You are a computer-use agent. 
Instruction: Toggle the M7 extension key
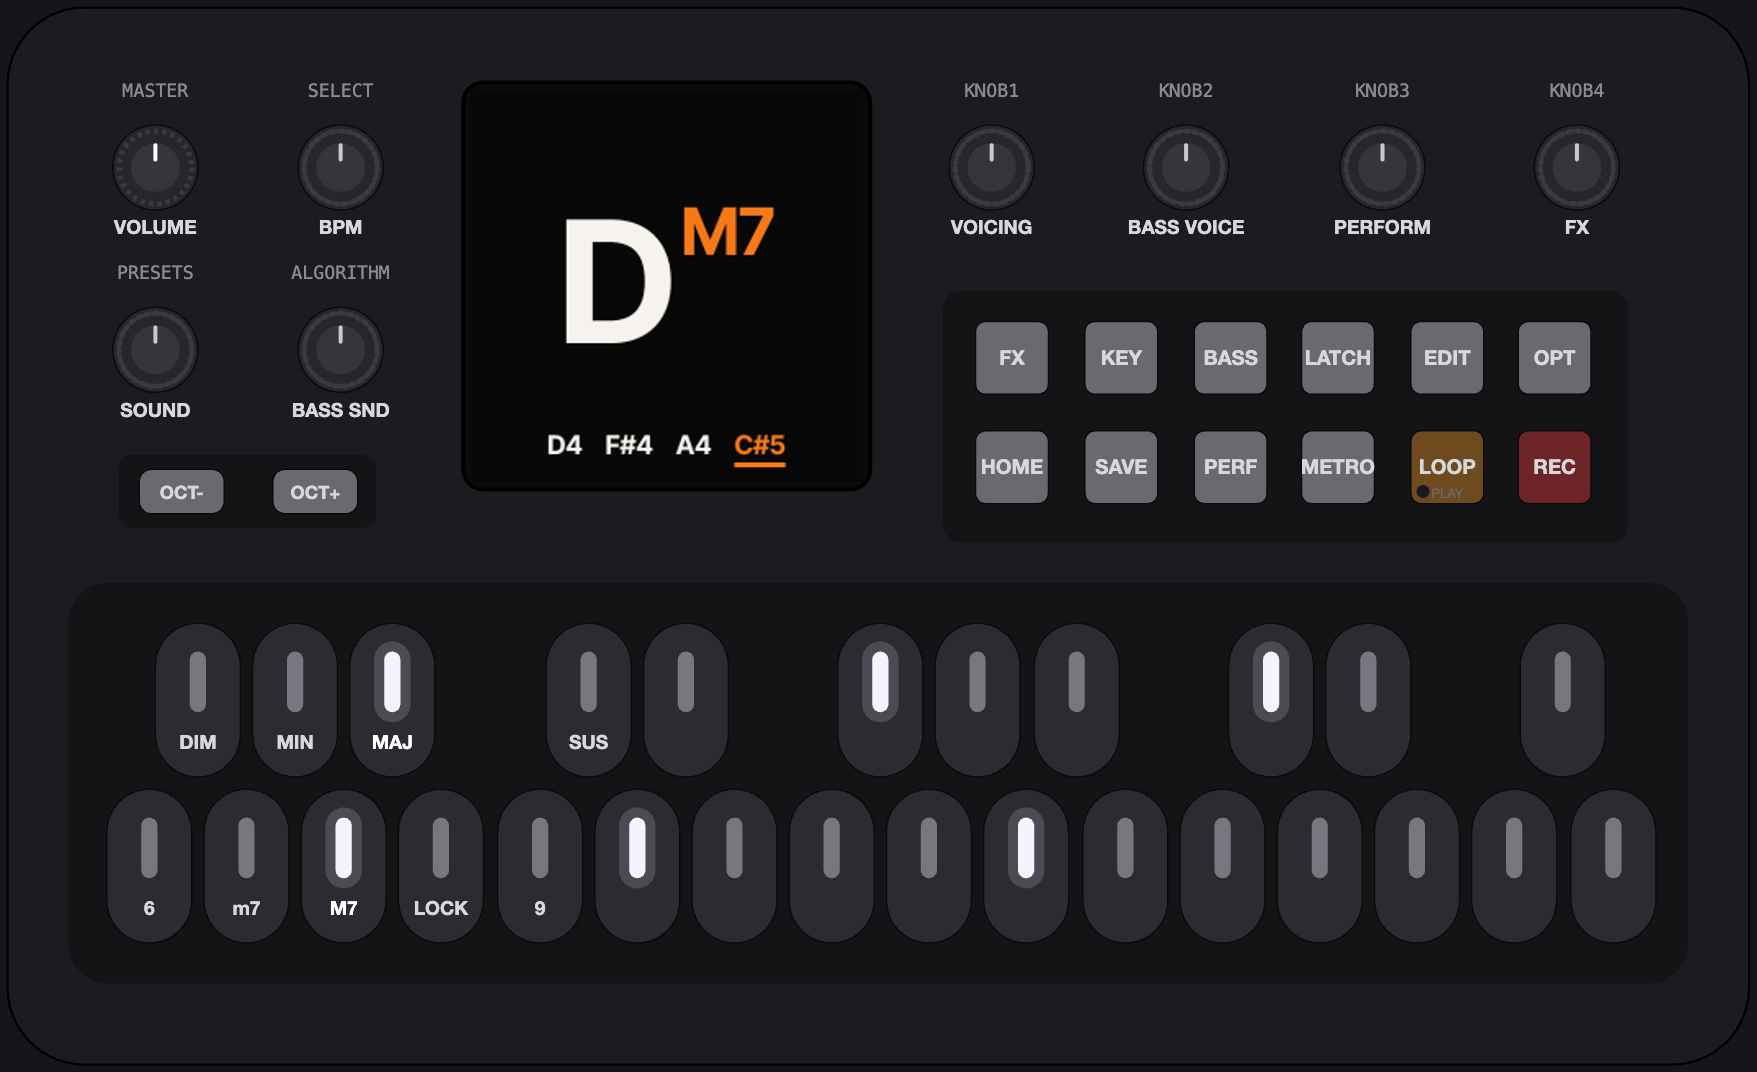point(343,866)
